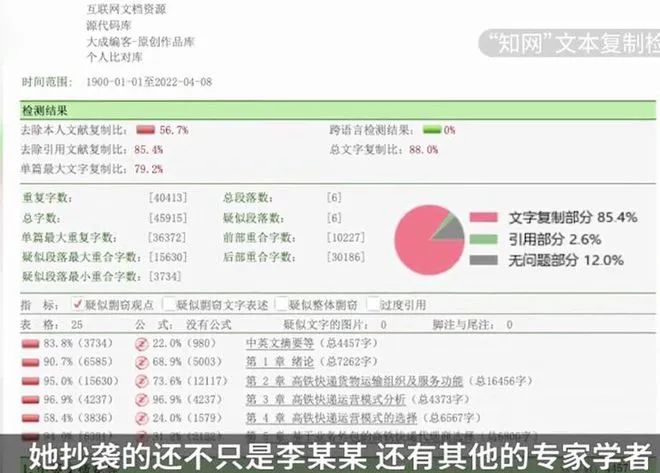The height and width of the screenshot is (473, 660).
Task: Uncheck the 疑似剽窃观点 checkbox
Action: tap(77, 304)
